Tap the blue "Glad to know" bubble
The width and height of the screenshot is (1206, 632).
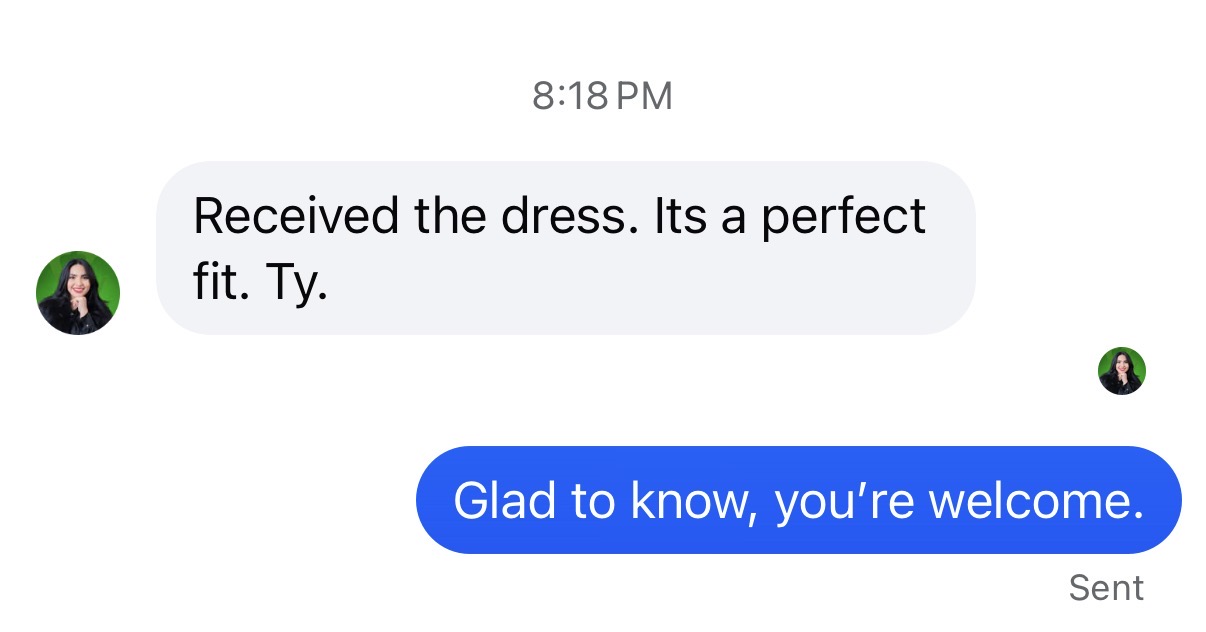click(798, 500)
